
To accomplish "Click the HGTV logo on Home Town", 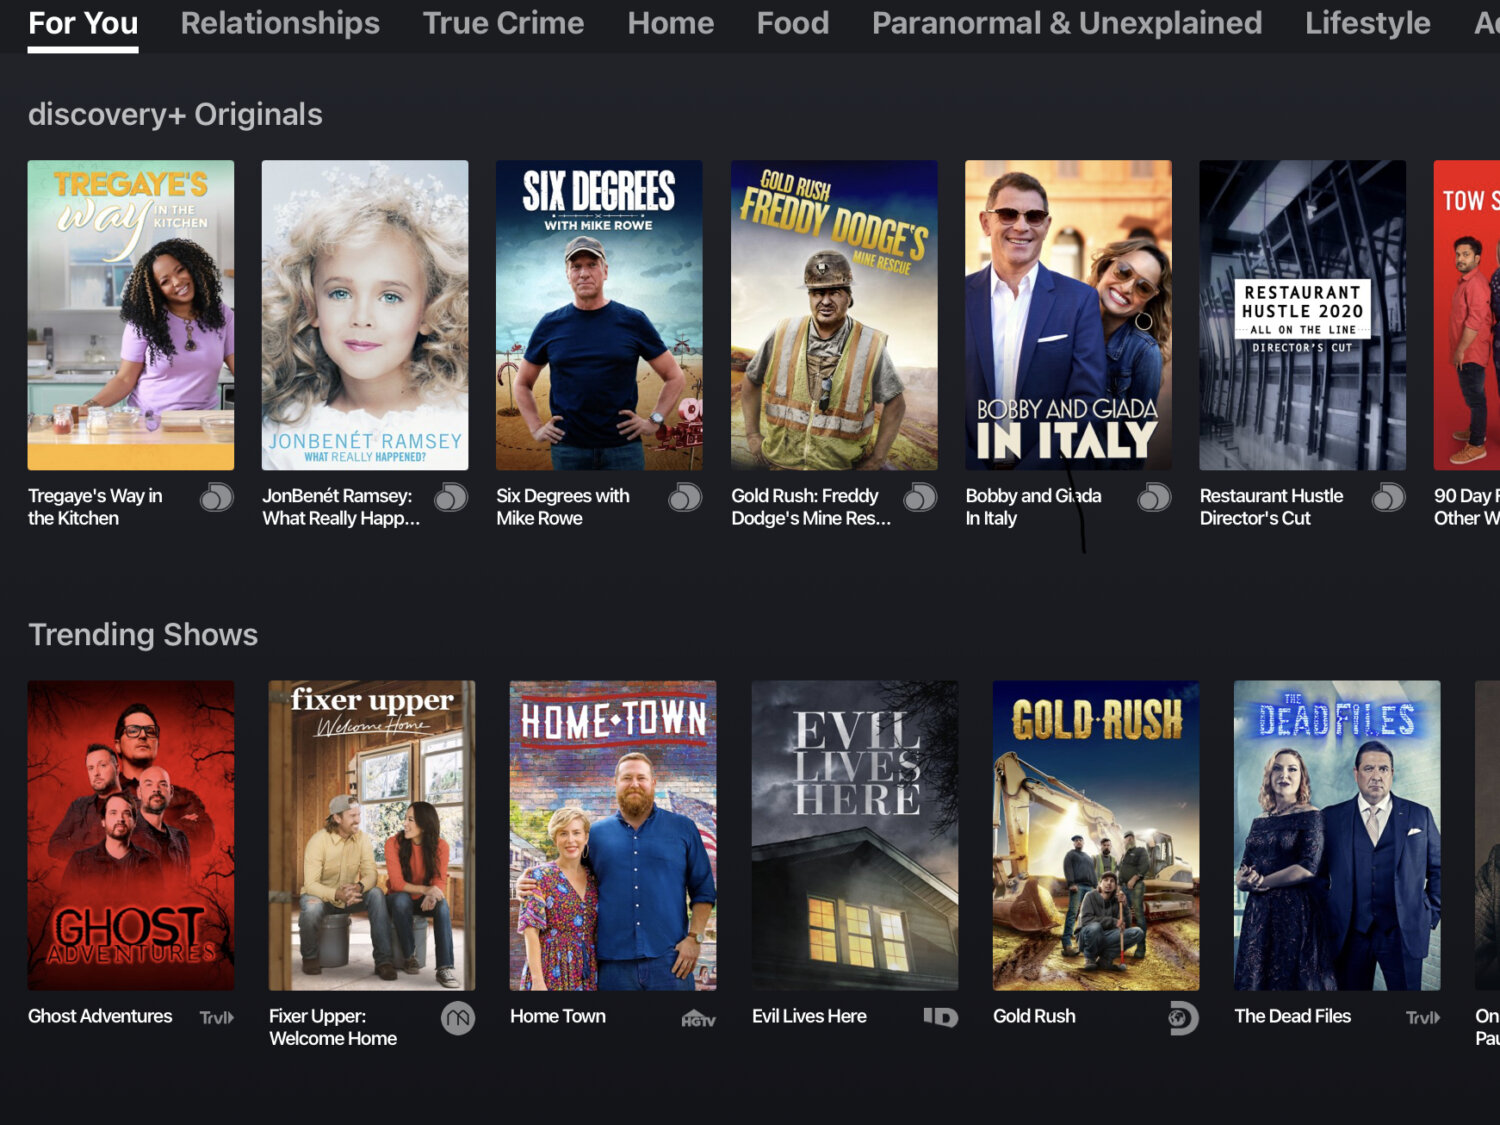I will [x=700, y=1018].
